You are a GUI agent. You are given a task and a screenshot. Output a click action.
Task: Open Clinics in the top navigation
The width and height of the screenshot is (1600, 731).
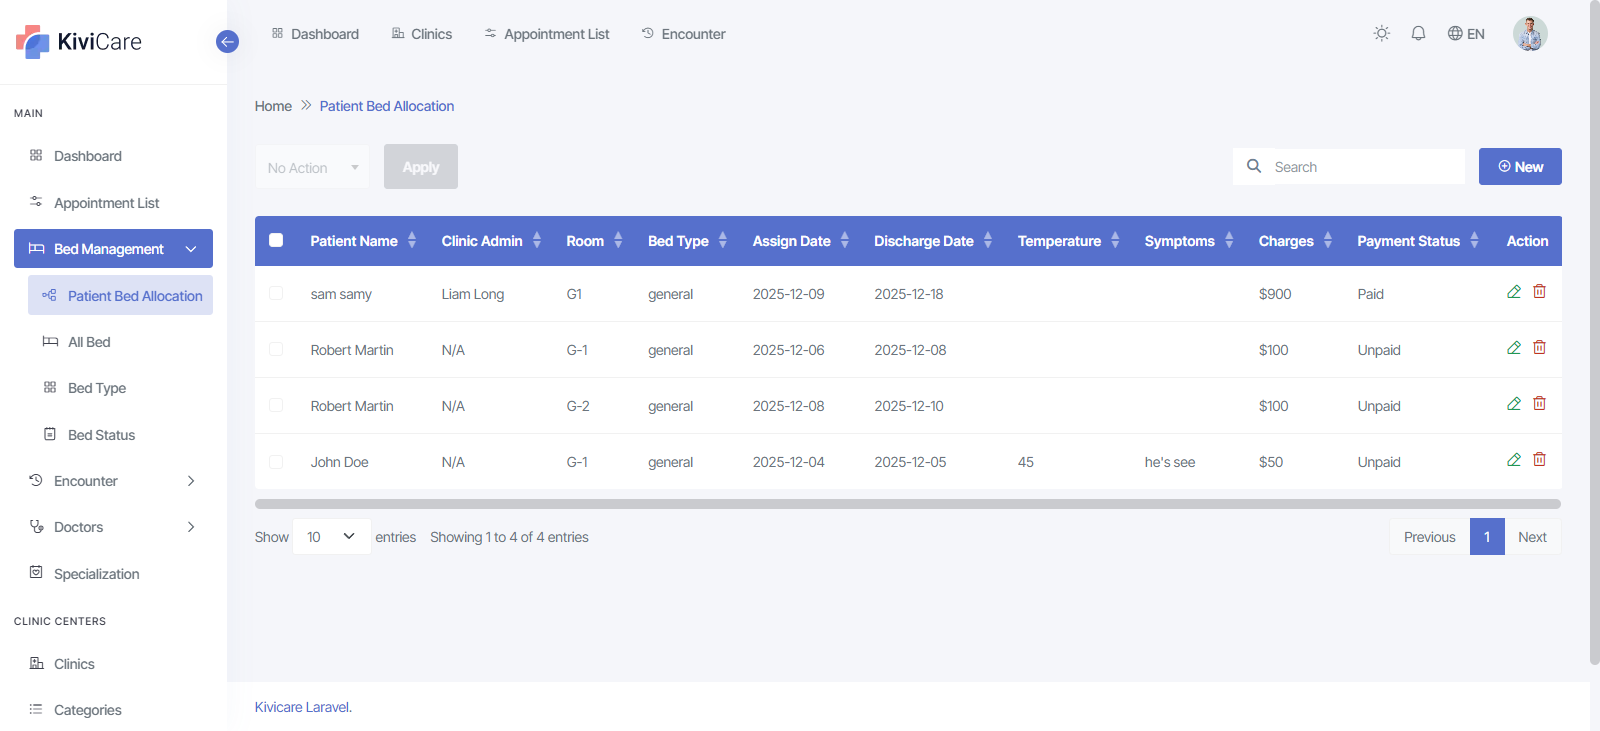[x=421, y=34]
